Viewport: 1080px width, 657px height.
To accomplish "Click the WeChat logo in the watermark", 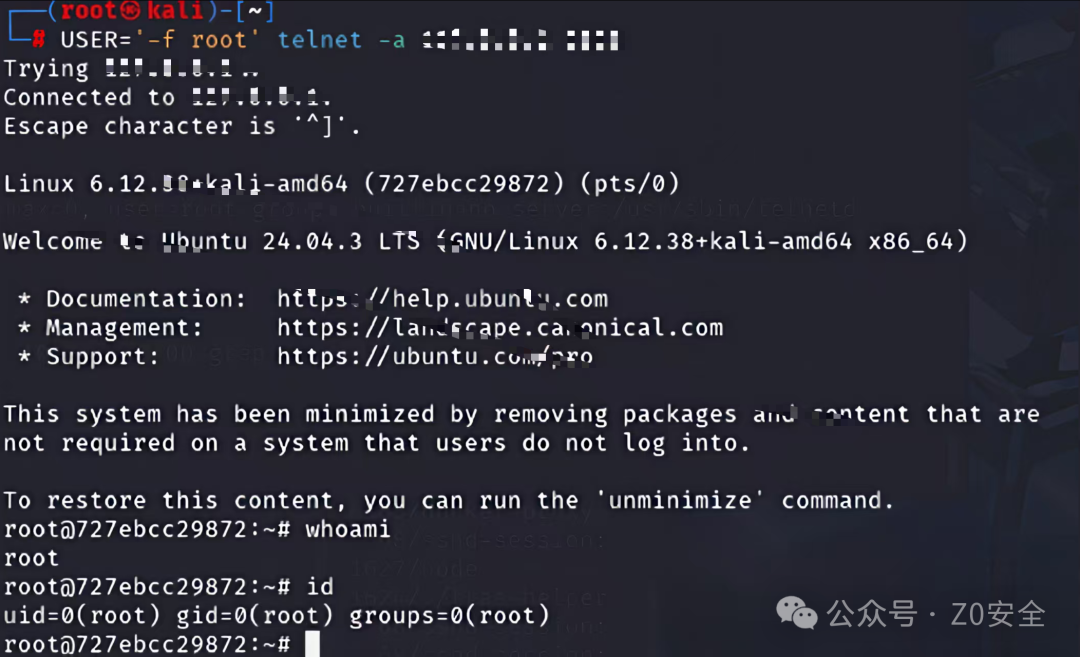I will (x=797, y=613).
